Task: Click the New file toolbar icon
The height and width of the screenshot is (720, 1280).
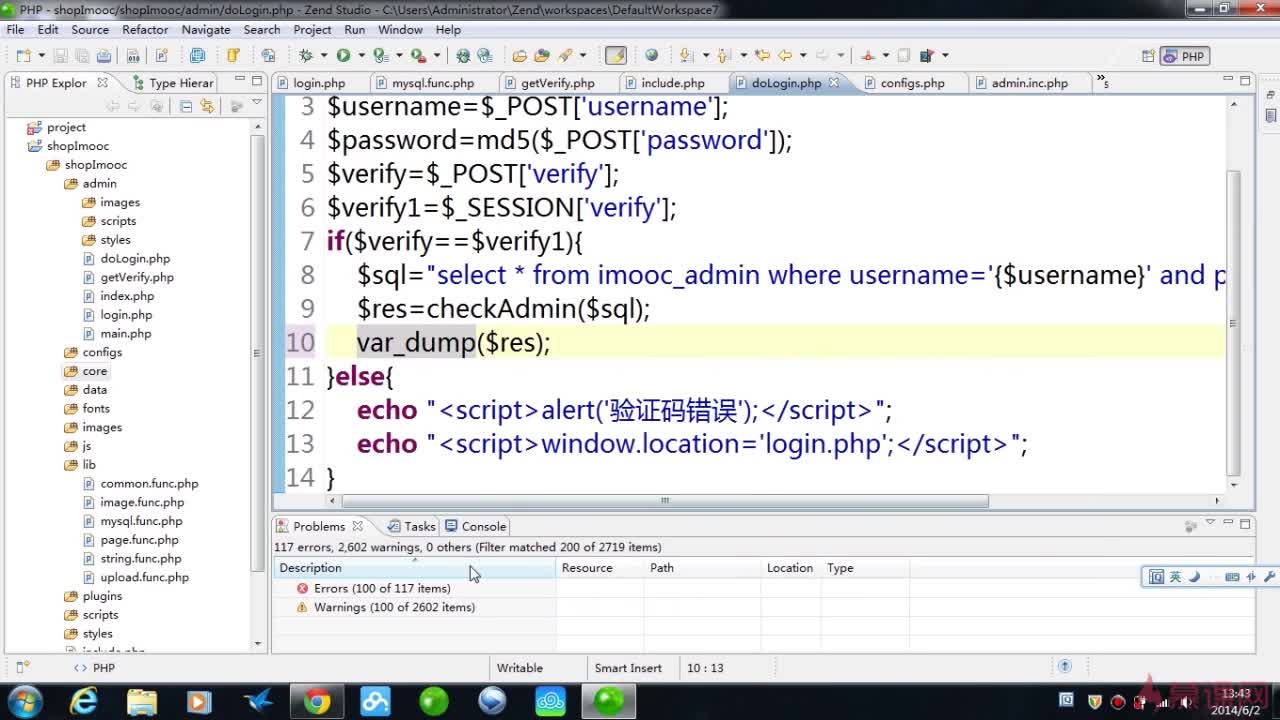Action: [23, 56]
